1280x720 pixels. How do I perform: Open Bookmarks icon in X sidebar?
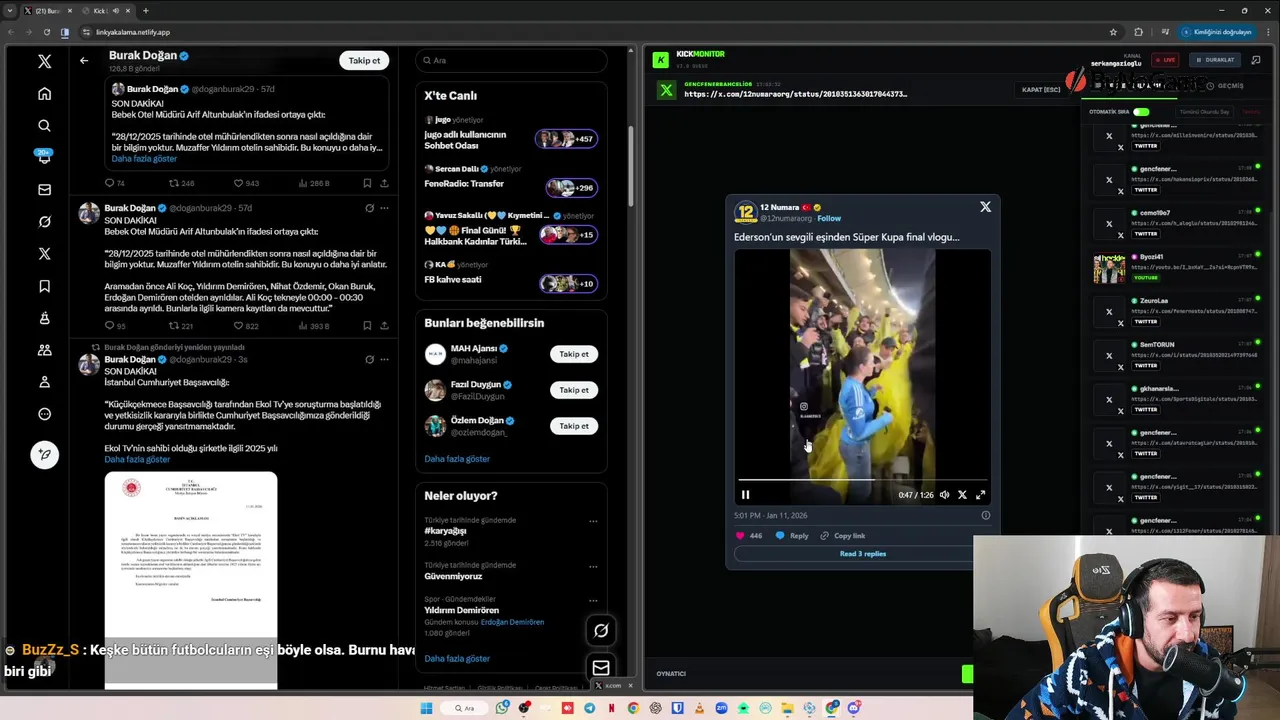tap(44, 286)
